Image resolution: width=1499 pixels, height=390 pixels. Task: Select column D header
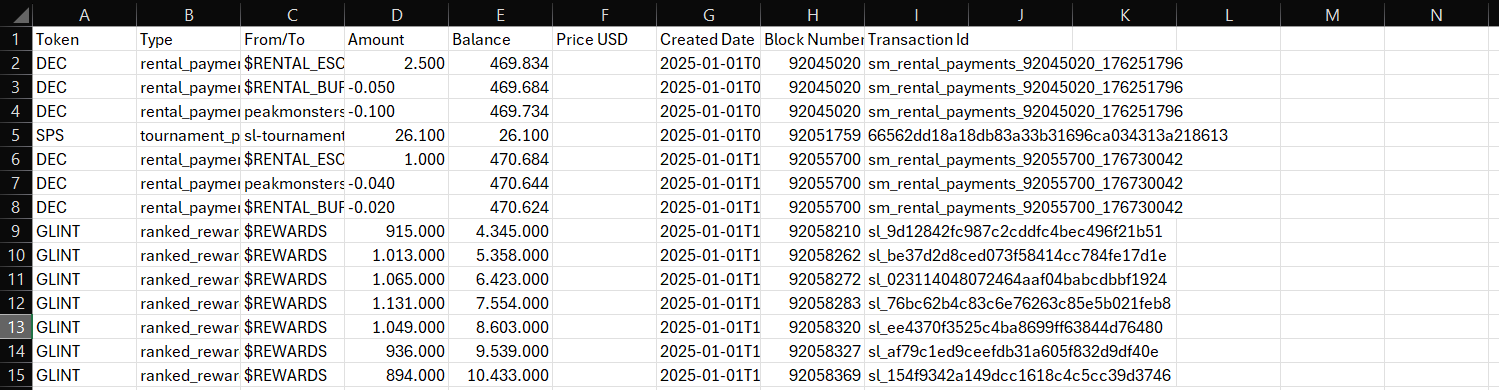coord(396,15)
